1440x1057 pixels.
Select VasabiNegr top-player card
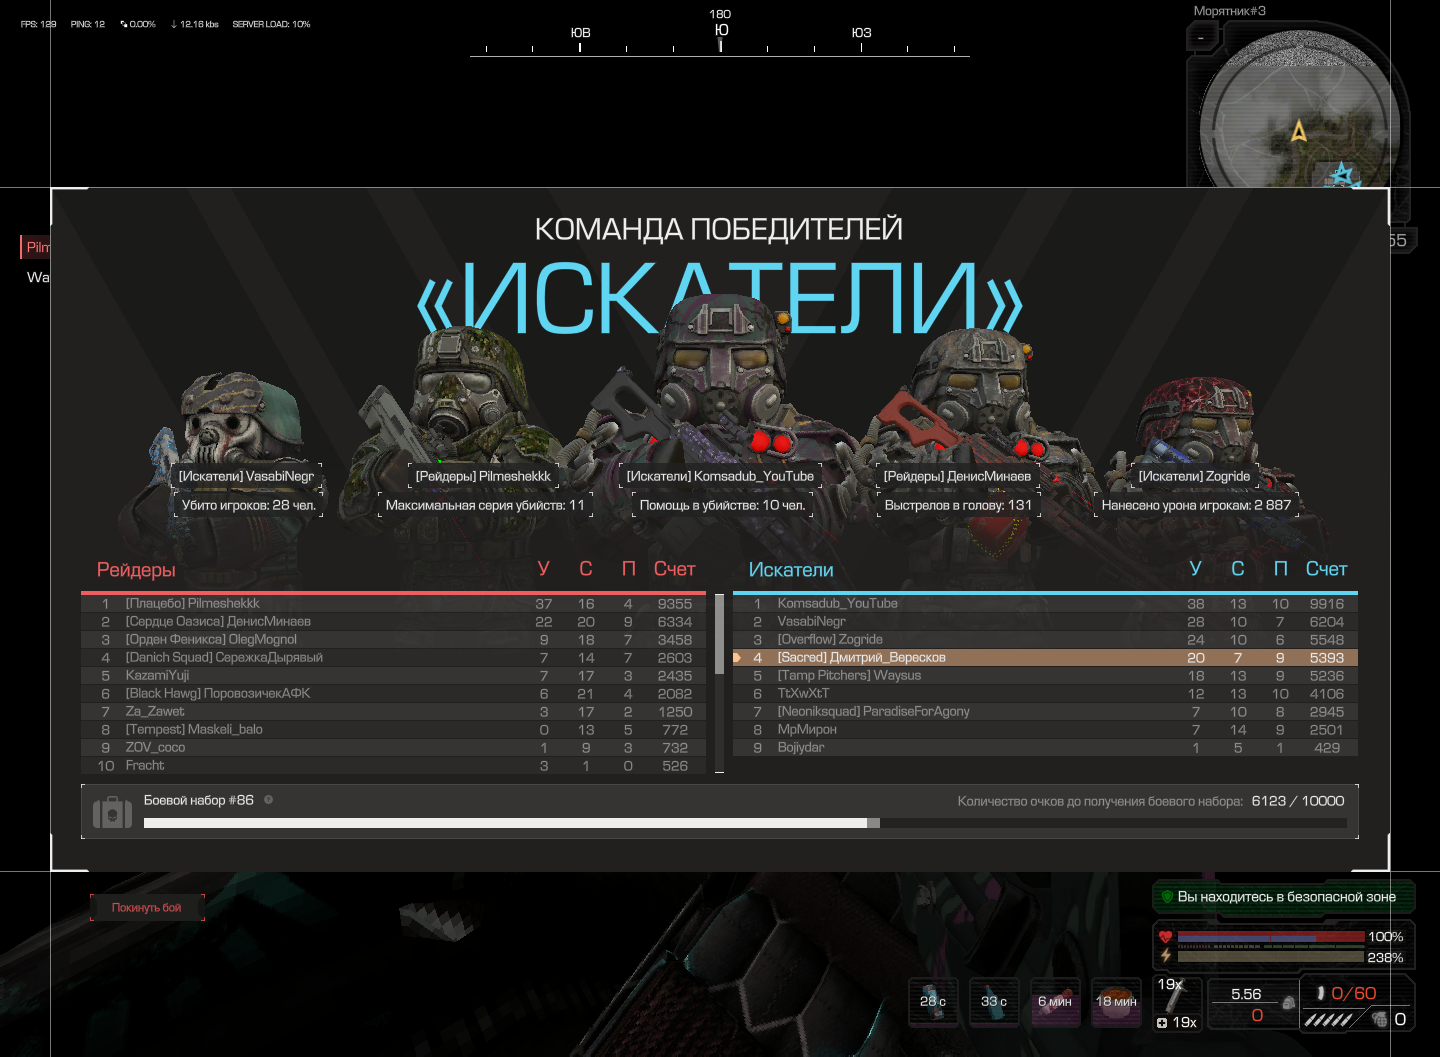(x=247, y=476)
